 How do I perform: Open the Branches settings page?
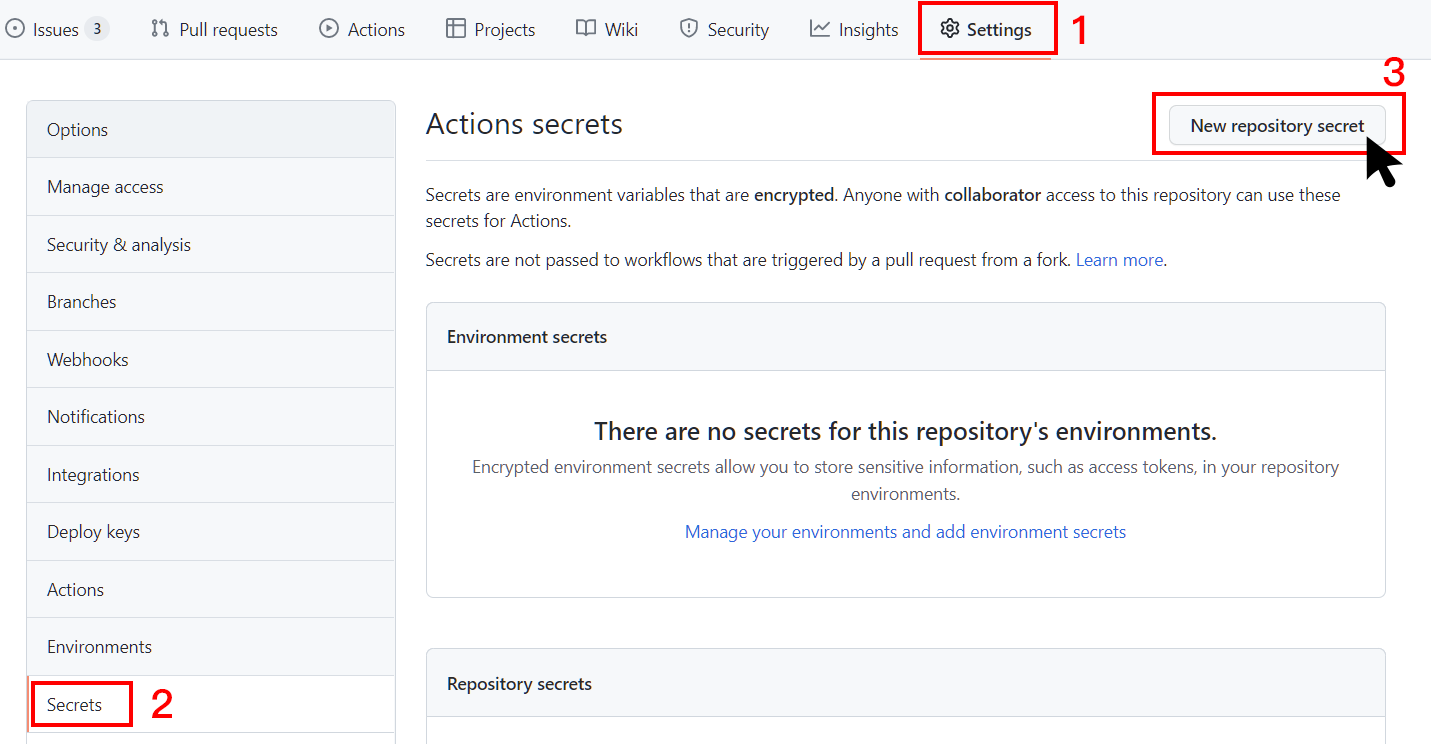point(81,302)
